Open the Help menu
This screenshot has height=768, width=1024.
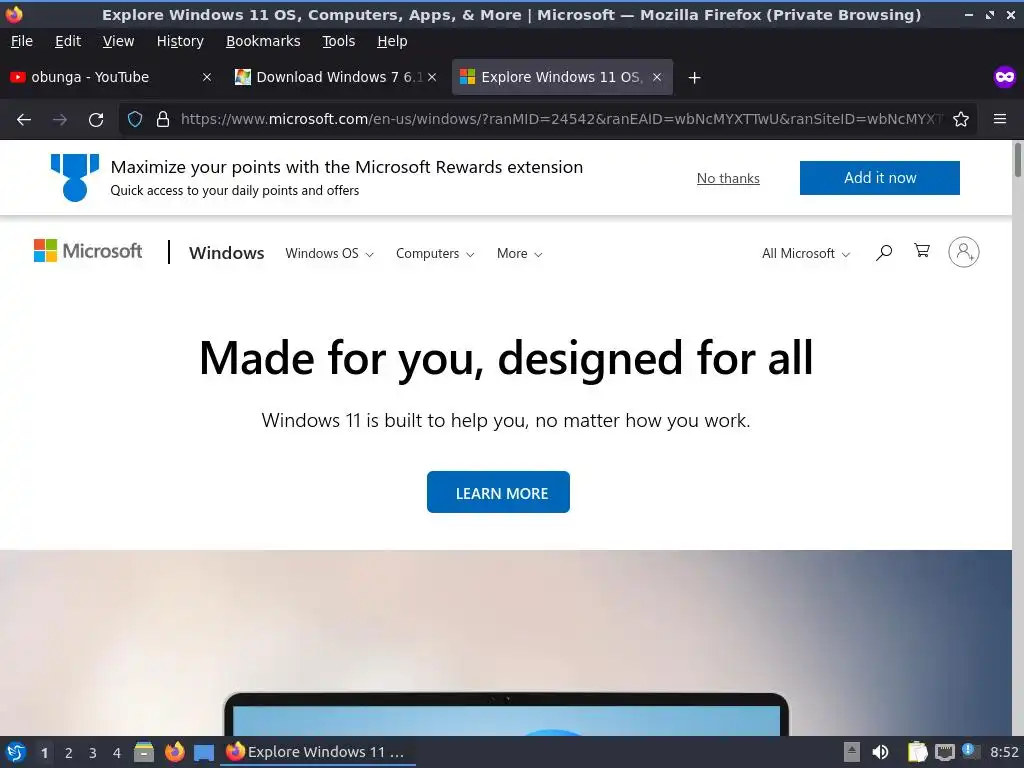pyautogui.click(x=392, y=41)
